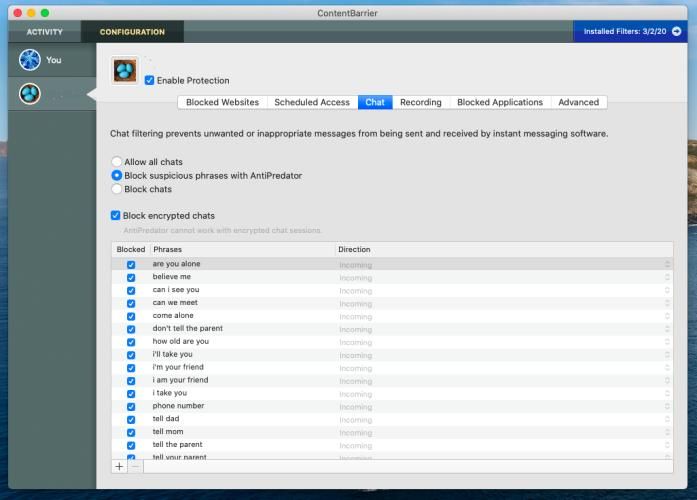Toggle the Block encrypted chats checkbox
The height and width of the screenshot is (500, 697).
(x=116, y=216)
